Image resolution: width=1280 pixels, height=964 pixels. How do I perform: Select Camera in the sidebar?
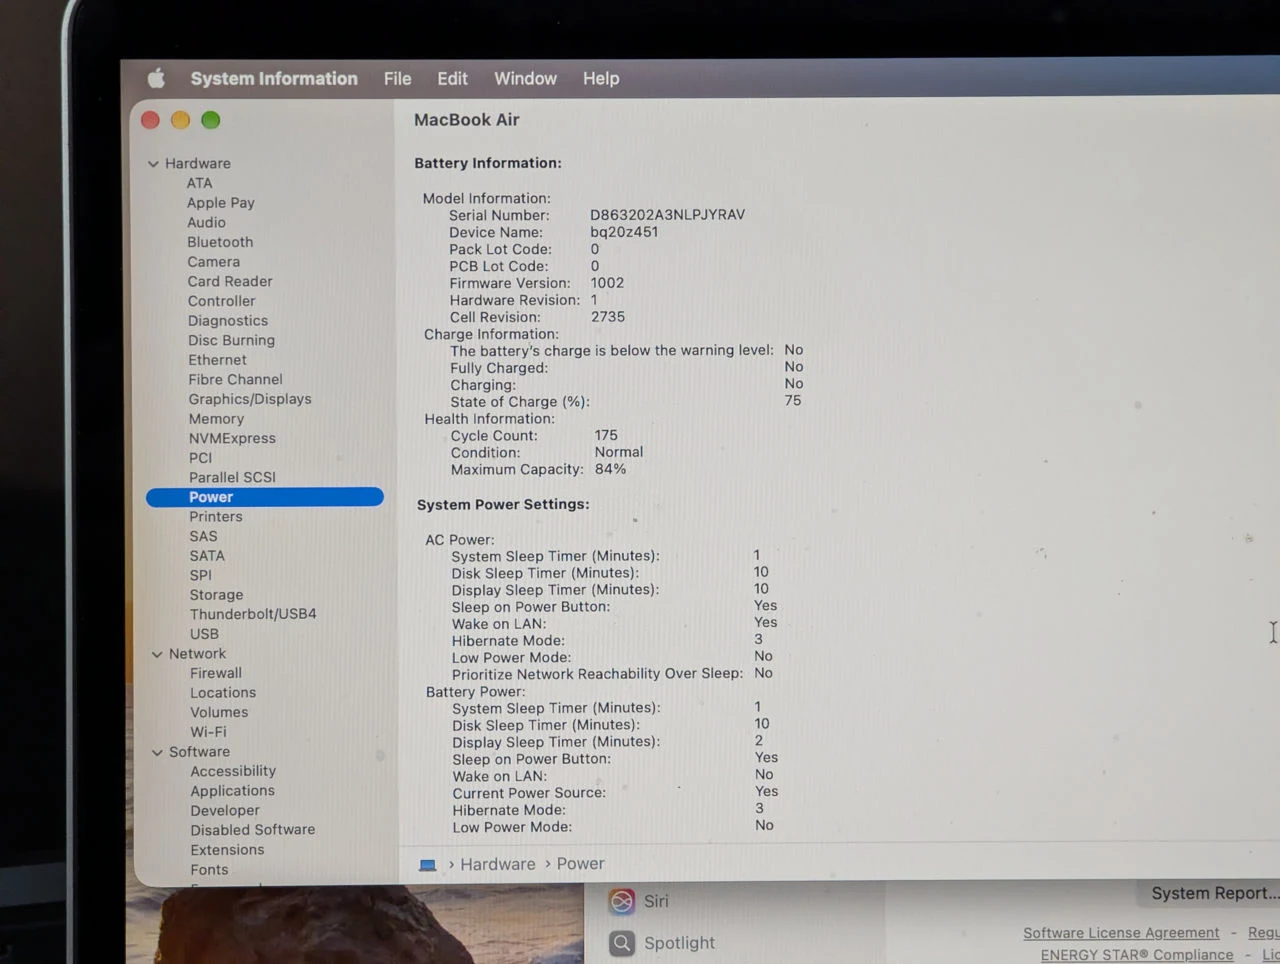214,262
